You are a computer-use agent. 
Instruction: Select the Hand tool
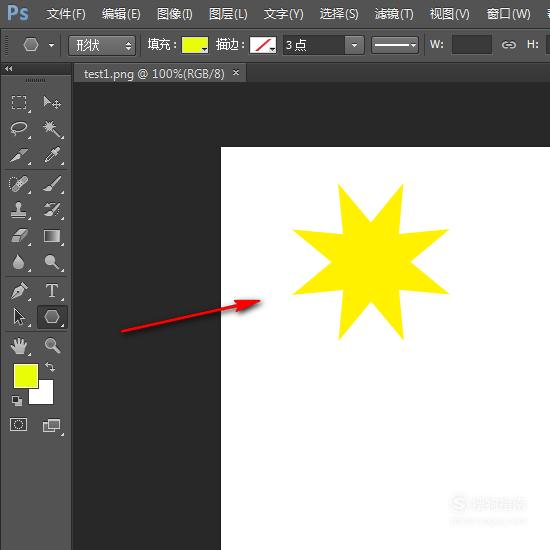(x=19, y=346)
